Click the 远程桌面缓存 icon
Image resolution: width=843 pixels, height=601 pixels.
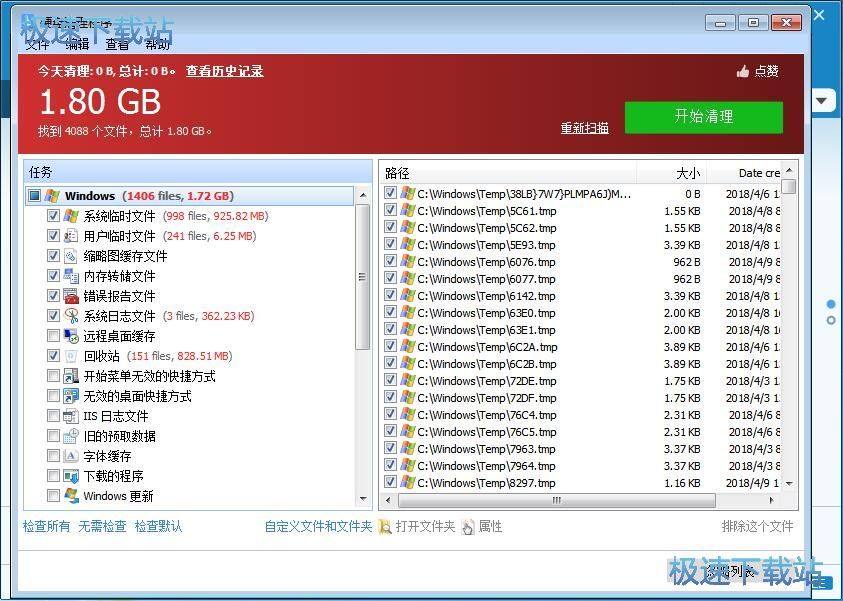(71, 336)
